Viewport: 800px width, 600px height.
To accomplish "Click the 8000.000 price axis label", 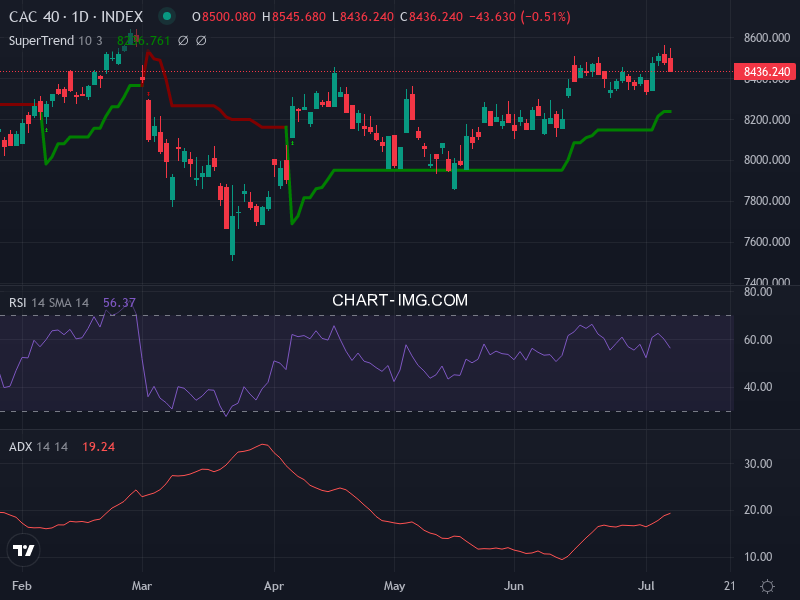I will click(x=767, y=160).
